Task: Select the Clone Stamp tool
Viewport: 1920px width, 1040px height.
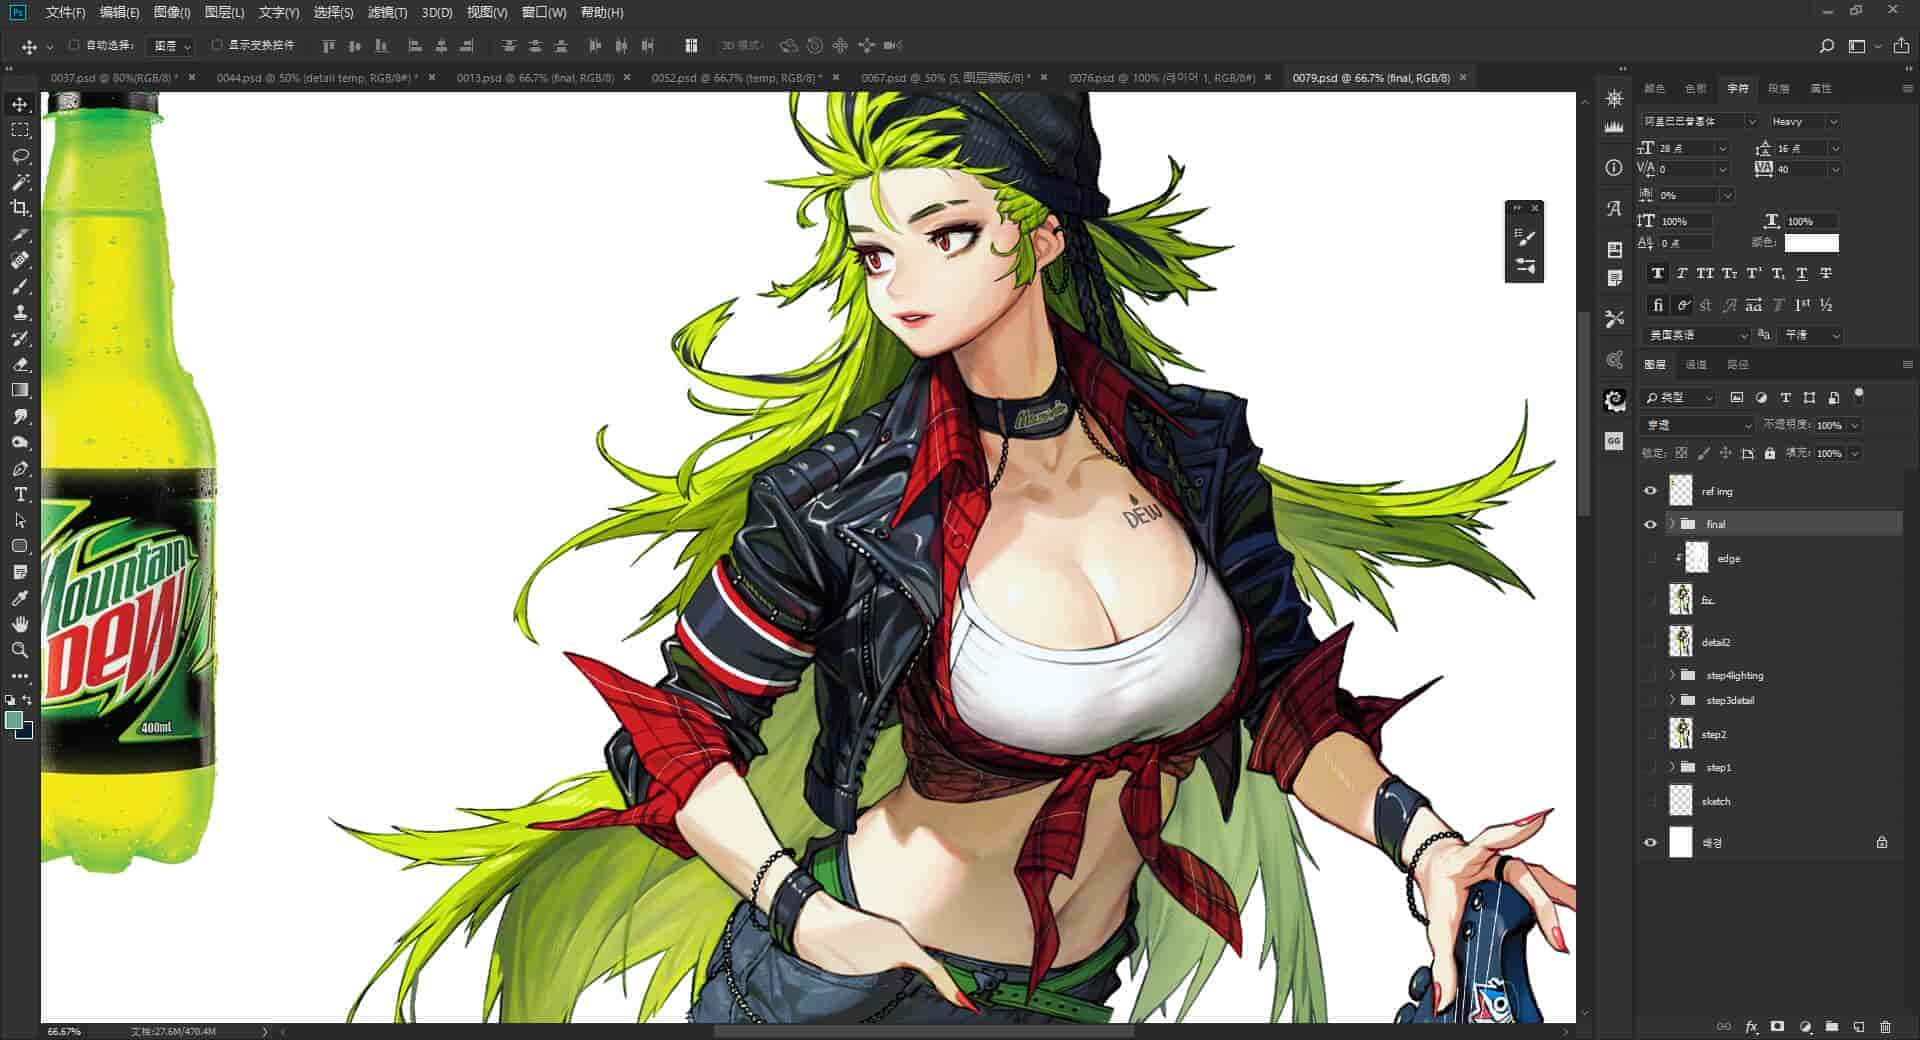Action: click(x=20, y=312)
